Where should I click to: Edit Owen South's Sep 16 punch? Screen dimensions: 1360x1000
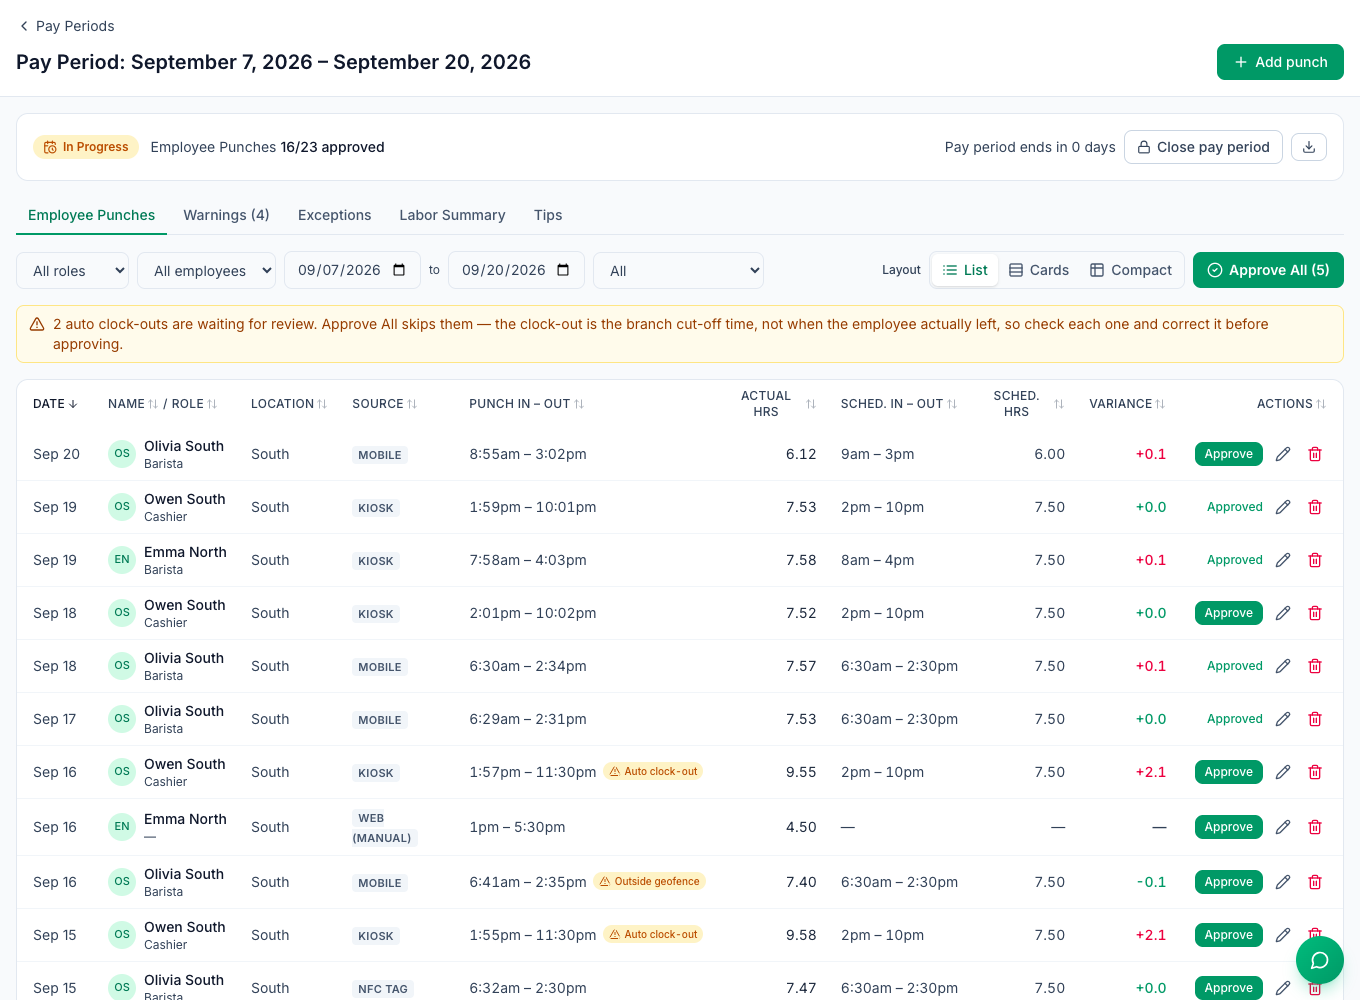(x=1283, y=772)
